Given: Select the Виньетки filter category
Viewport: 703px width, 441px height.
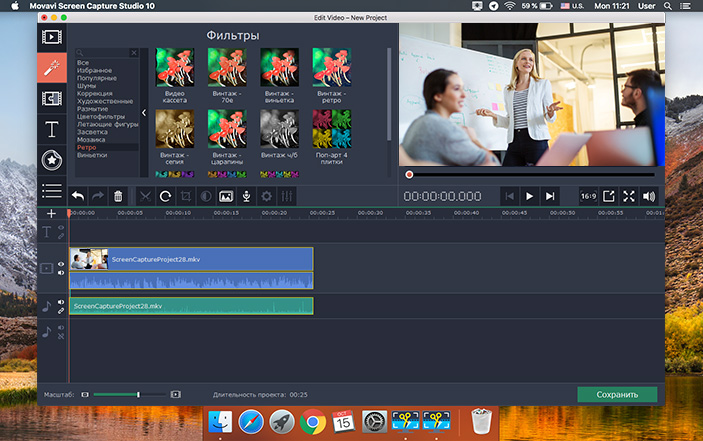Looking at the screenshot, I should click(x=92, y=155).
